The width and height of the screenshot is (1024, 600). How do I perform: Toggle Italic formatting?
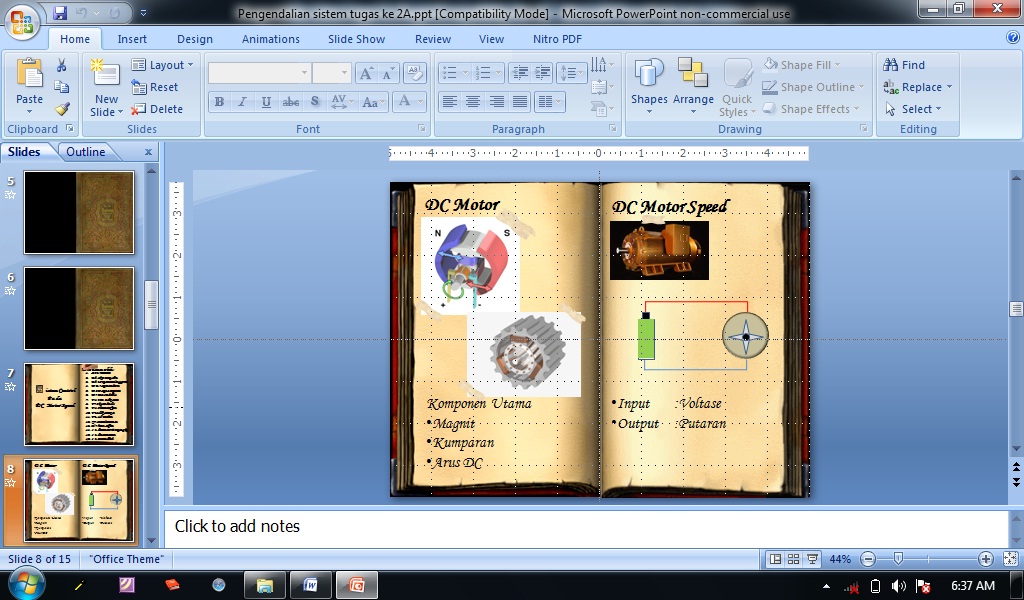click(242, 101)
